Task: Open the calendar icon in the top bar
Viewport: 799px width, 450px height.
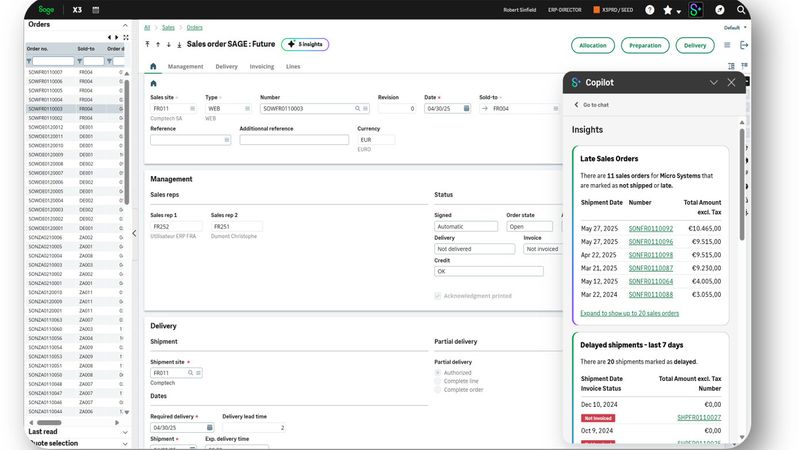Action: point(96,10)
